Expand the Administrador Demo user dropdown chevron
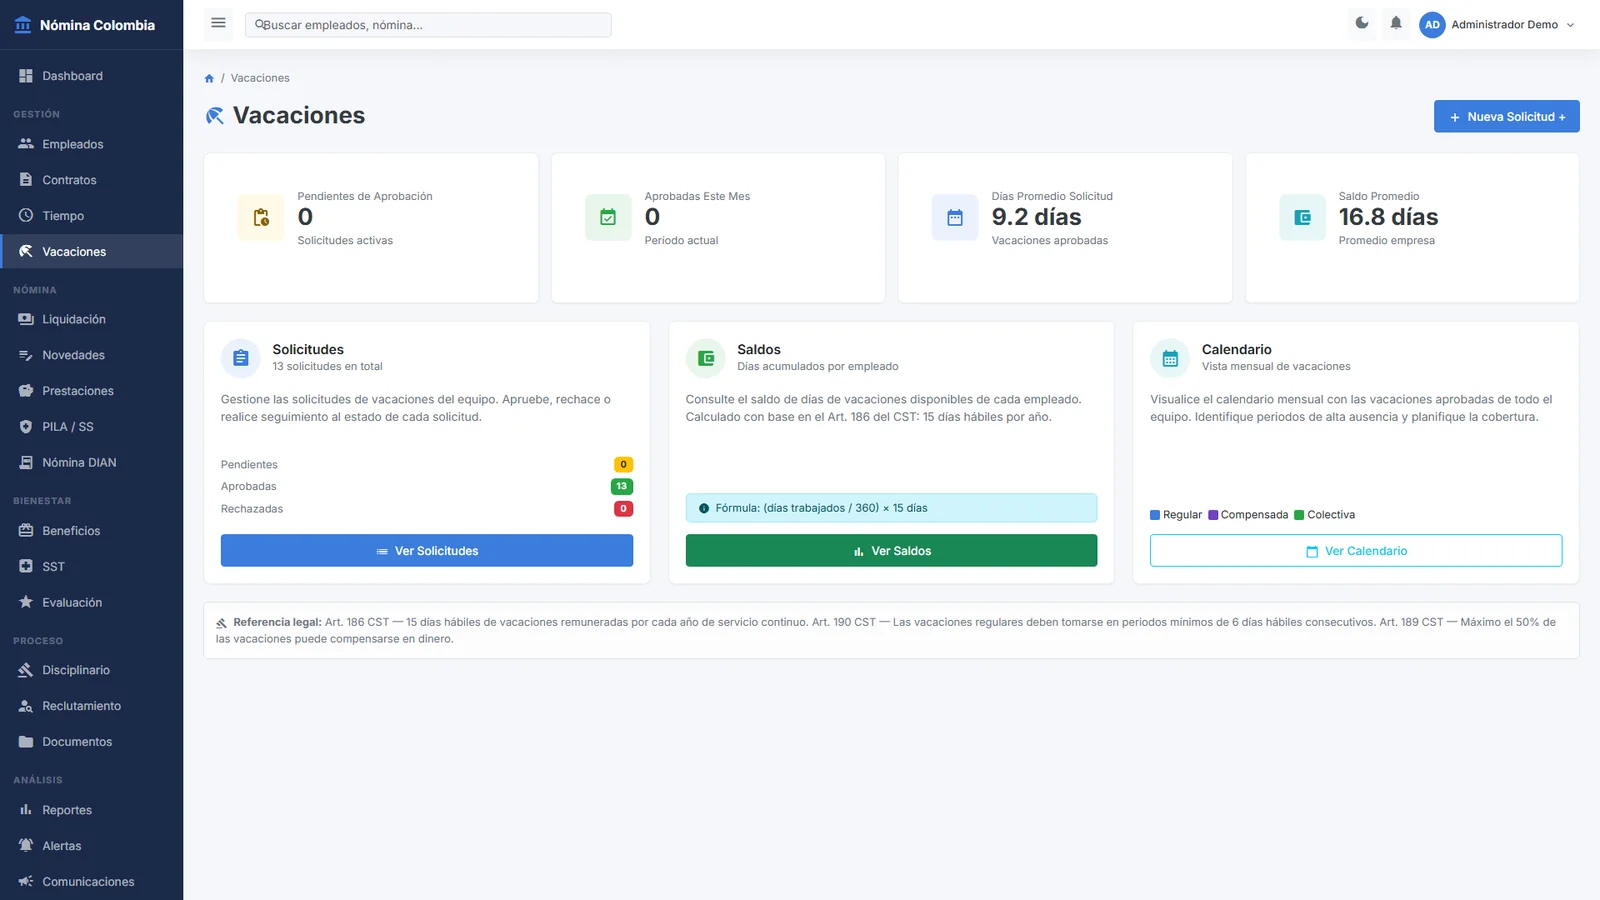The image size is (1600, 900). pyautogui.click(x=1570, y=25)
